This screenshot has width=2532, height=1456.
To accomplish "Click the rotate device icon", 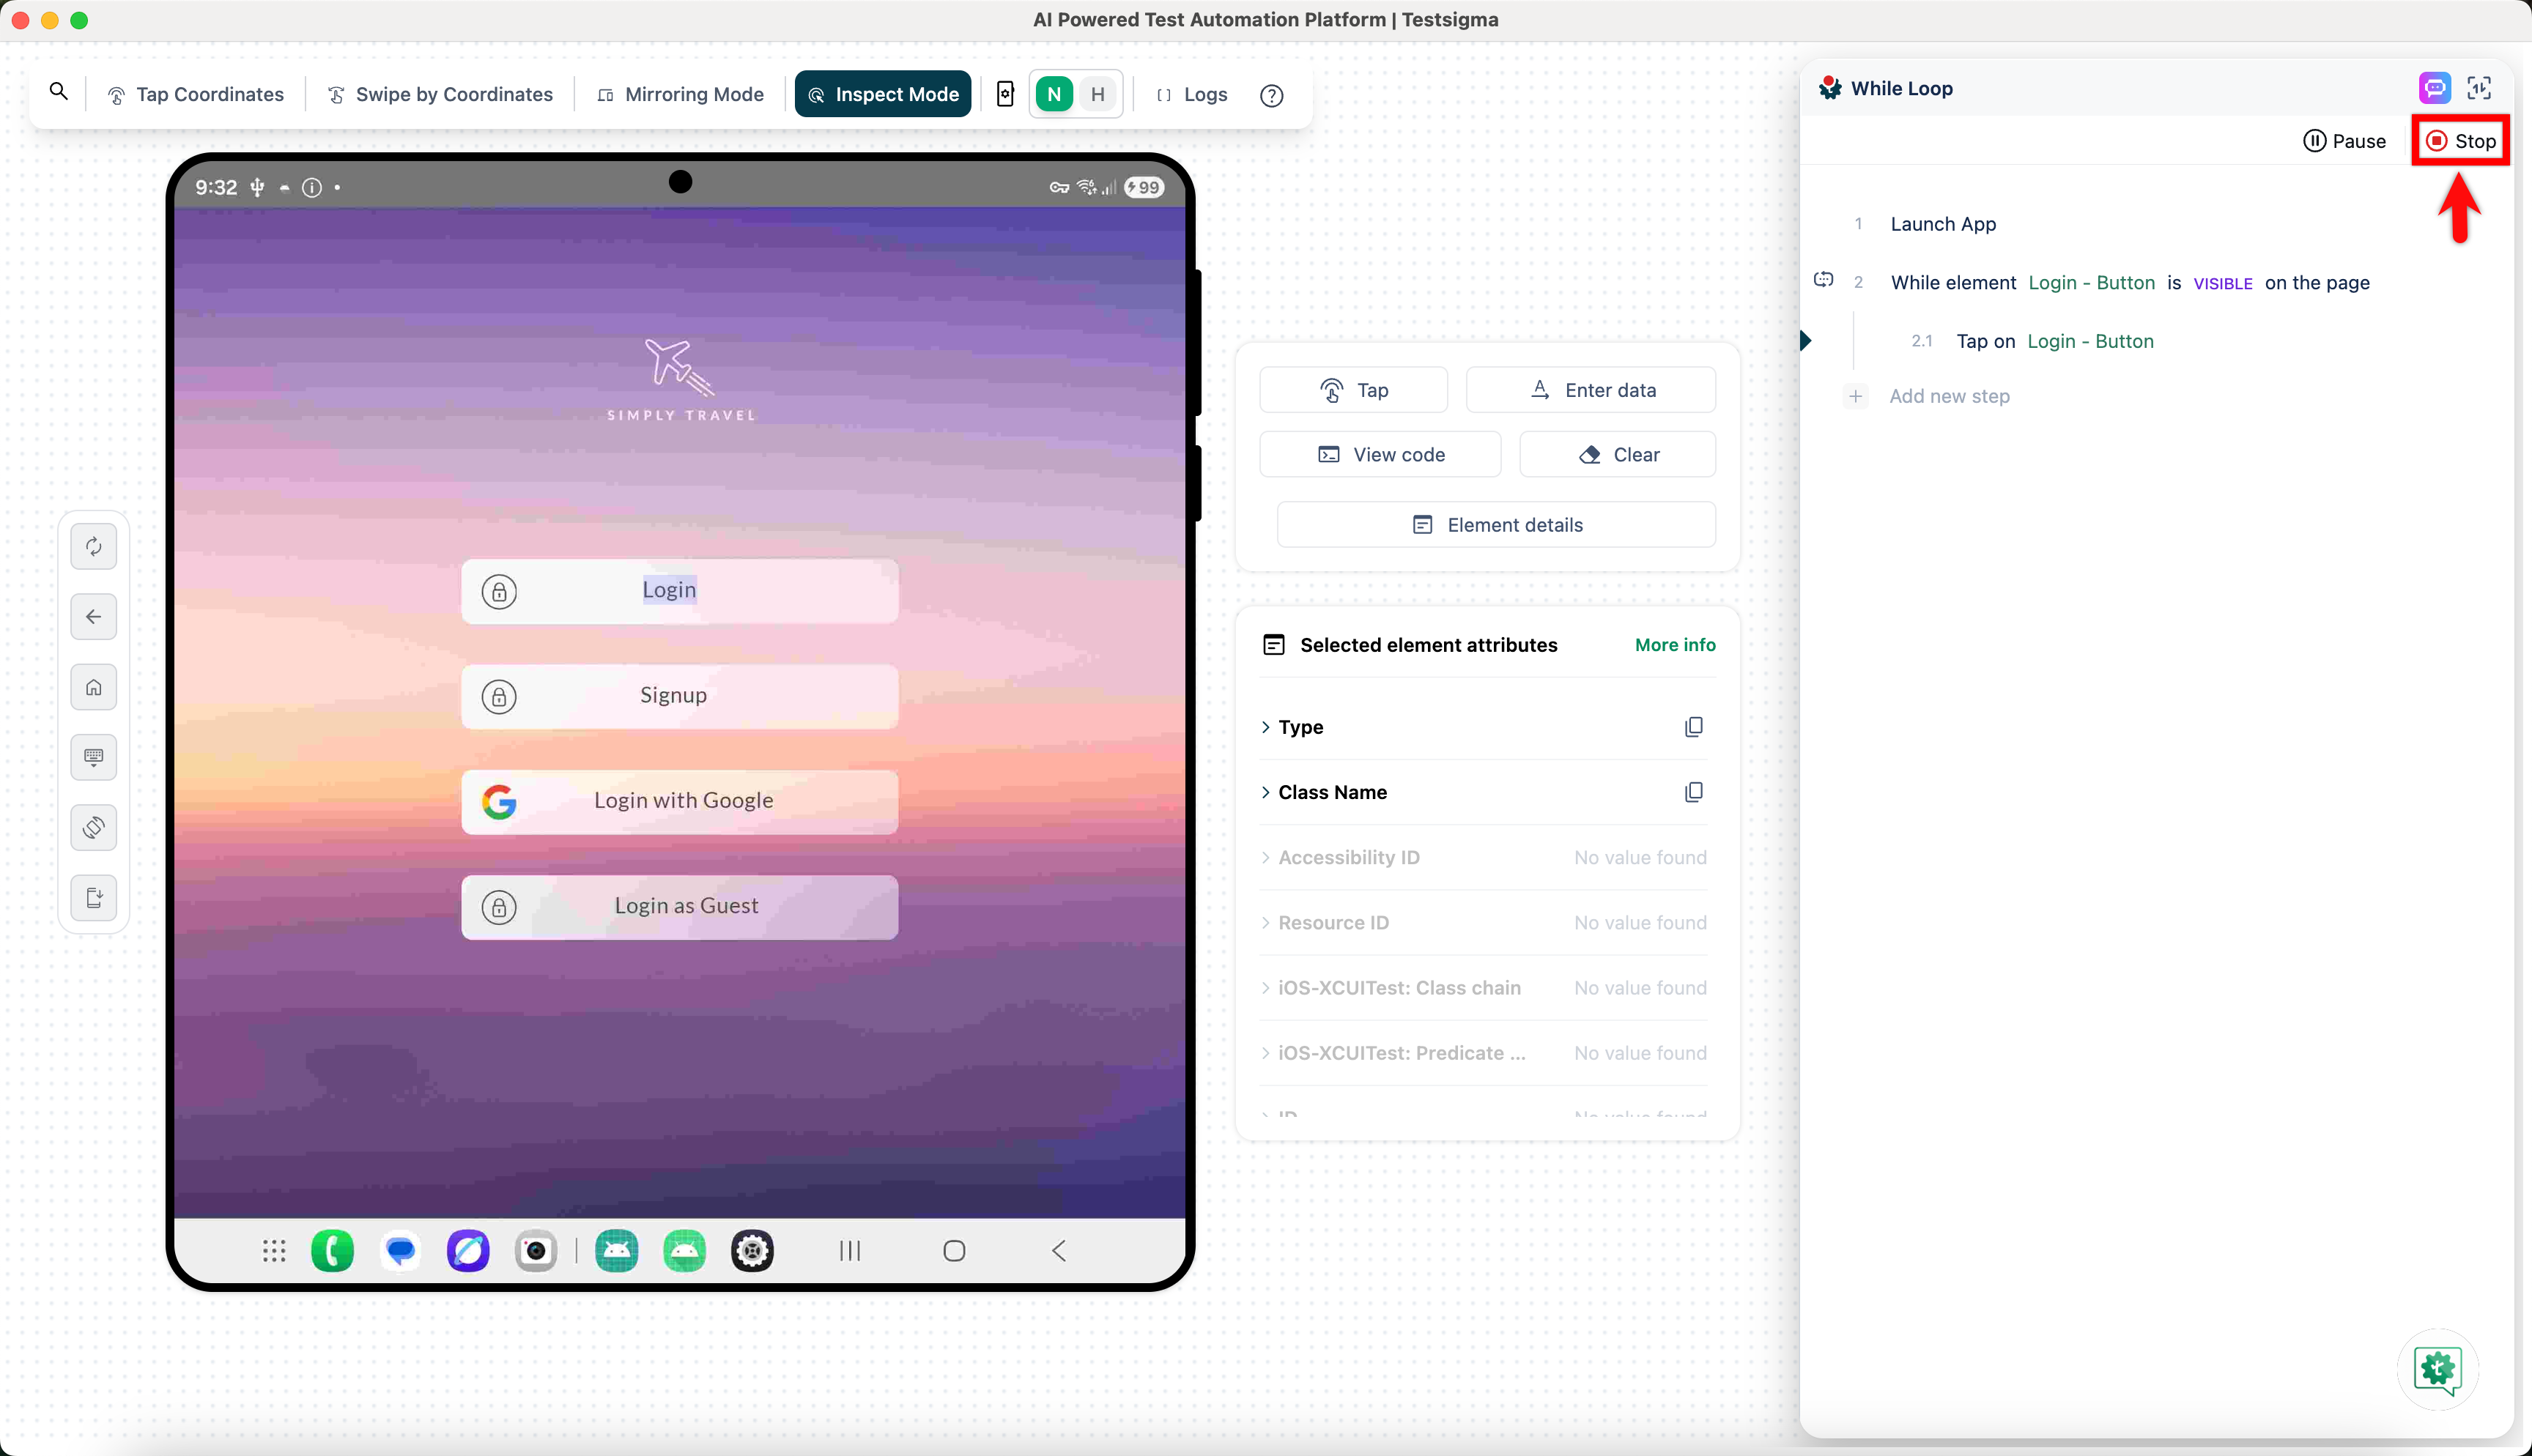I will [x=94, y=827].
